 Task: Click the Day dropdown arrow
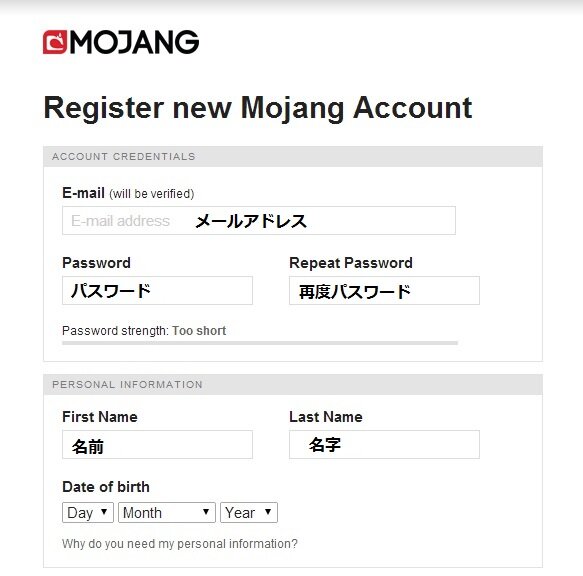(104, 512)
